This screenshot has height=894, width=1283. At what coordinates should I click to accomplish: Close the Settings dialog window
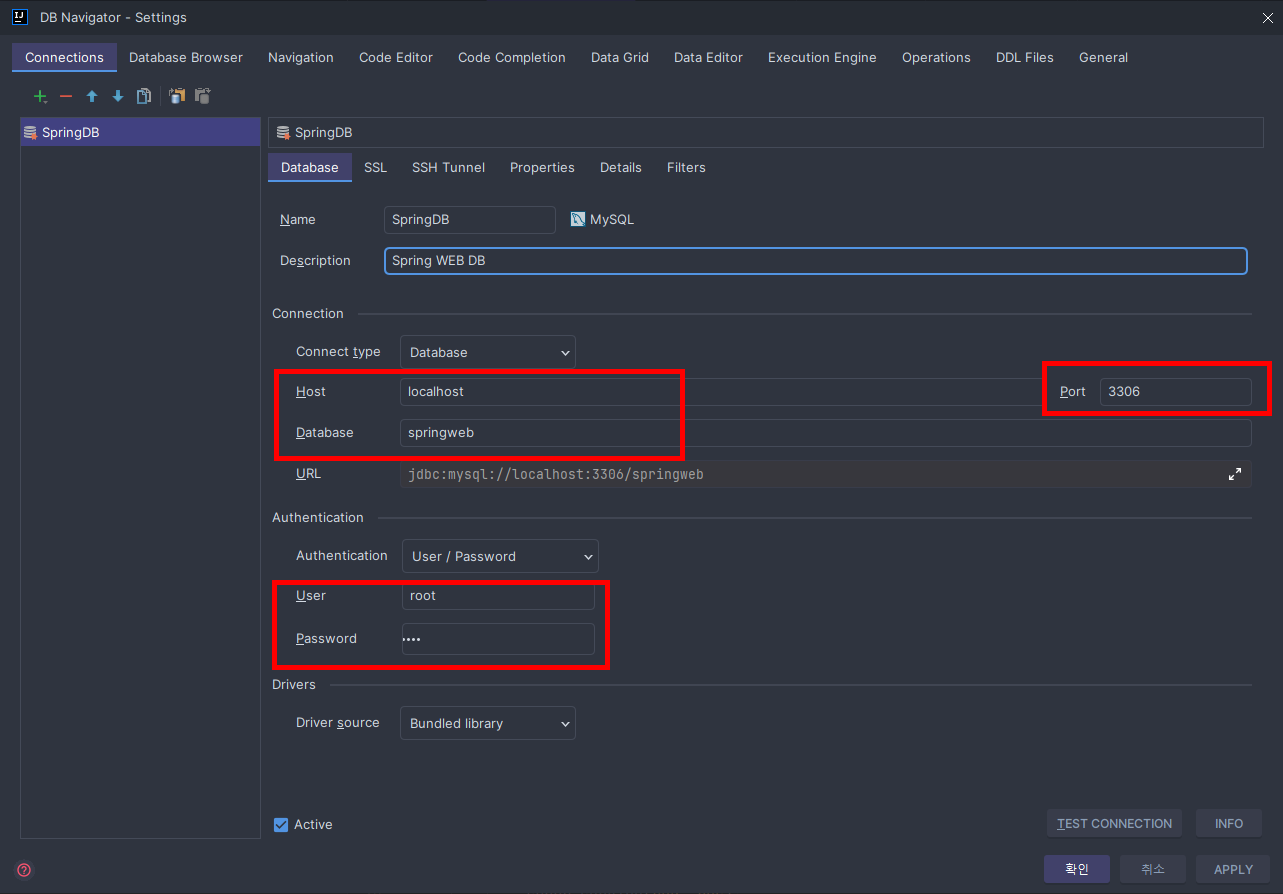pos(1268,17)
